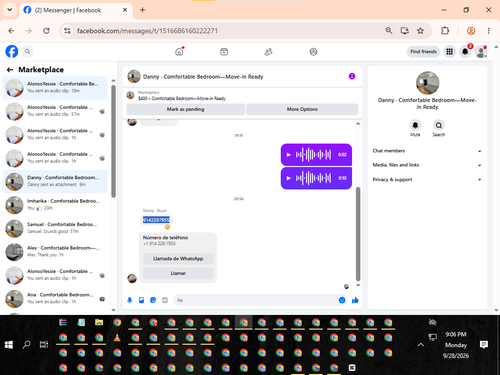Screen dimensions: 500x375
Task: Click the message text input field
Action: pos(257,300)
